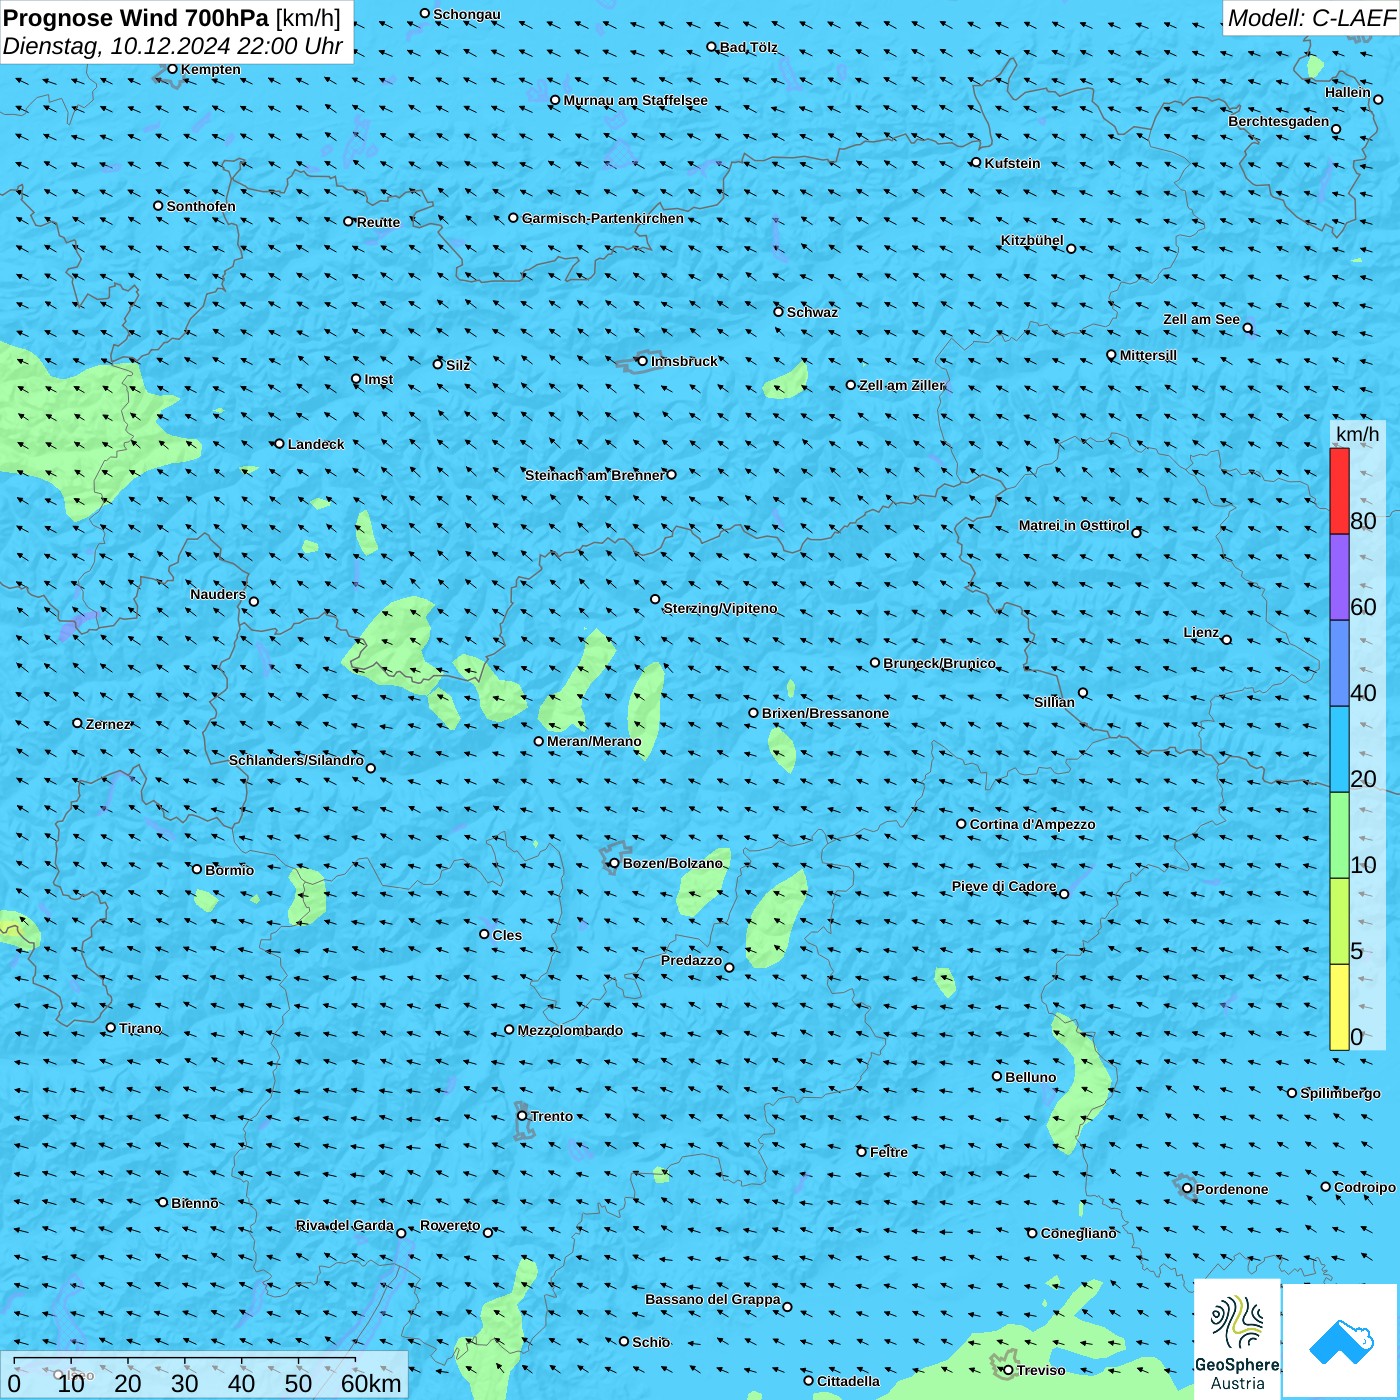Image resolution: width=1400 pixels, height=1400 pixels.
Task: Click the Schlanders/Silandro label
Action: coord(296,760)
